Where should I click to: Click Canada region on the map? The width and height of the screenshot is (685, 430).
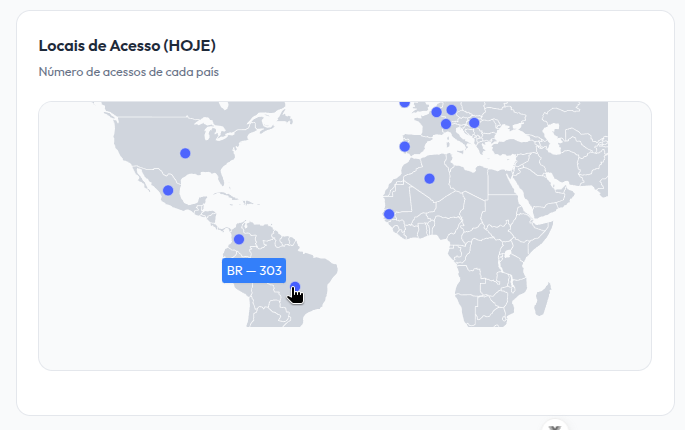200,115
